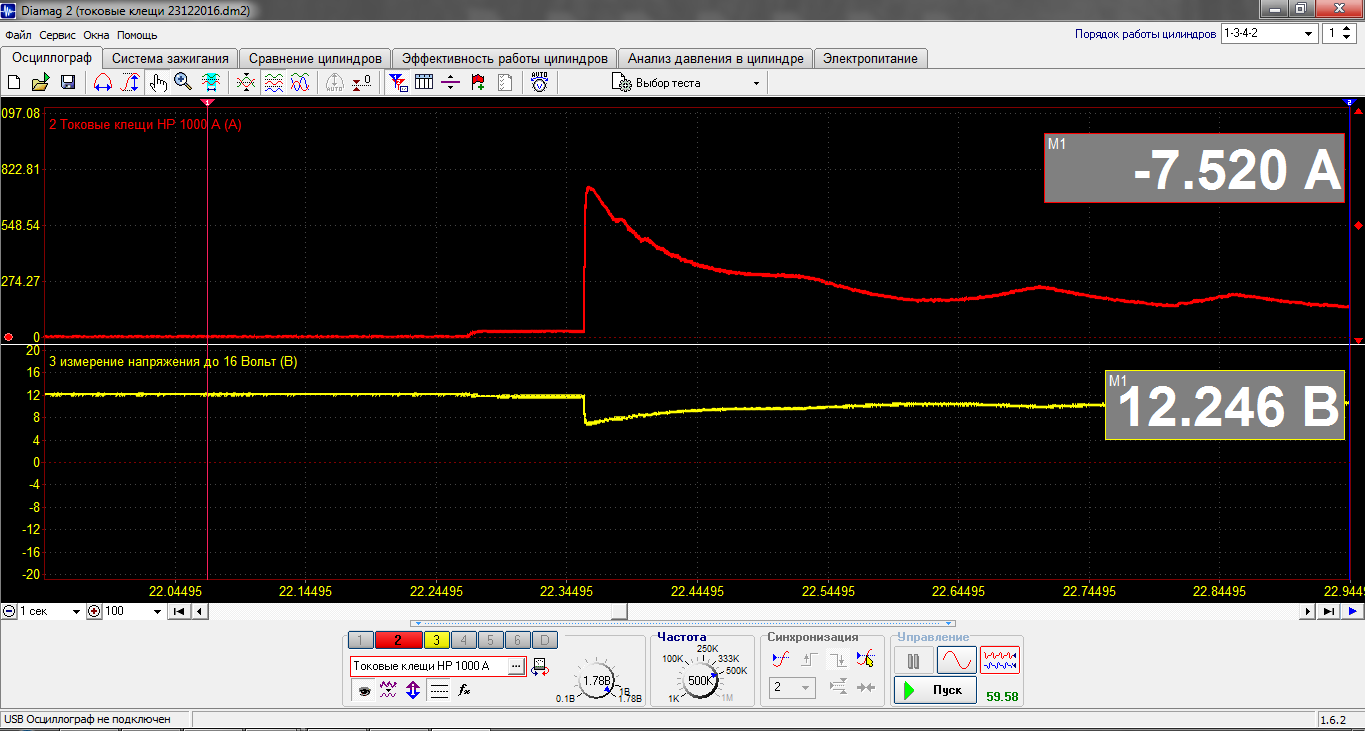Screen dimensions: 1365x731
Task: Open the Окна menu
Action: click(96, 35)
